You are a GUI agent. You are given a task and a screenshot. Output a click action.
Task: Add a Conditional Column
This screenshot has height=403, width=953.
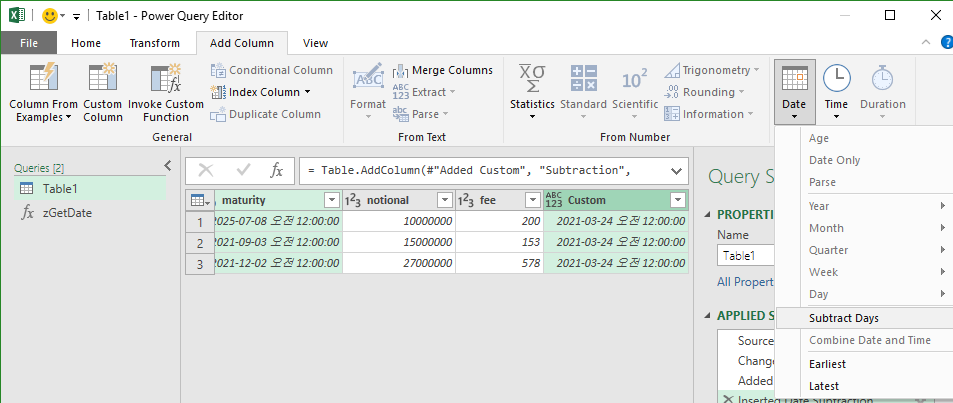tap(272, 71)
